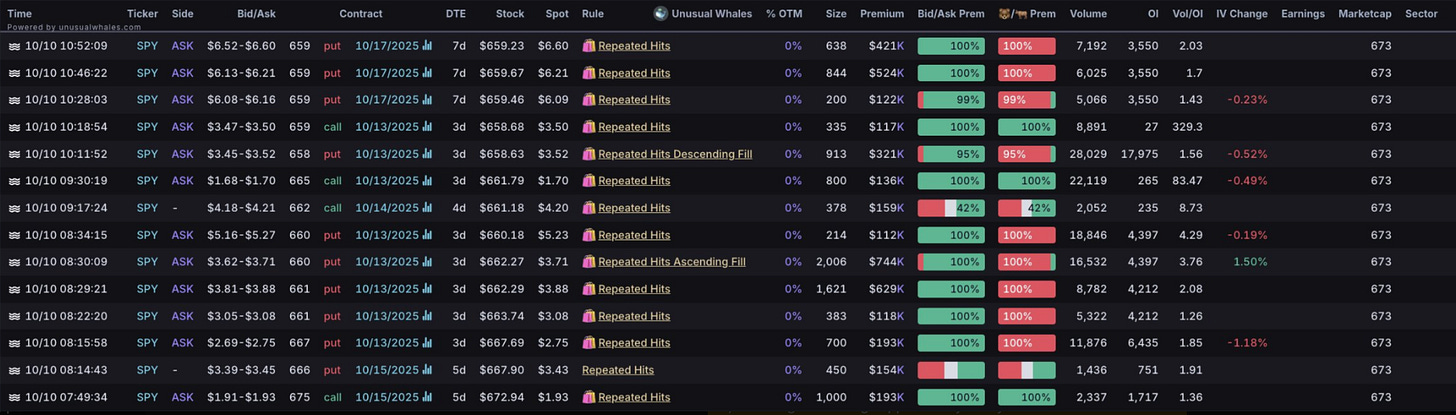1456x415 pixels.
Task: Click the 2,006 size value
Action: coord(831,262)
